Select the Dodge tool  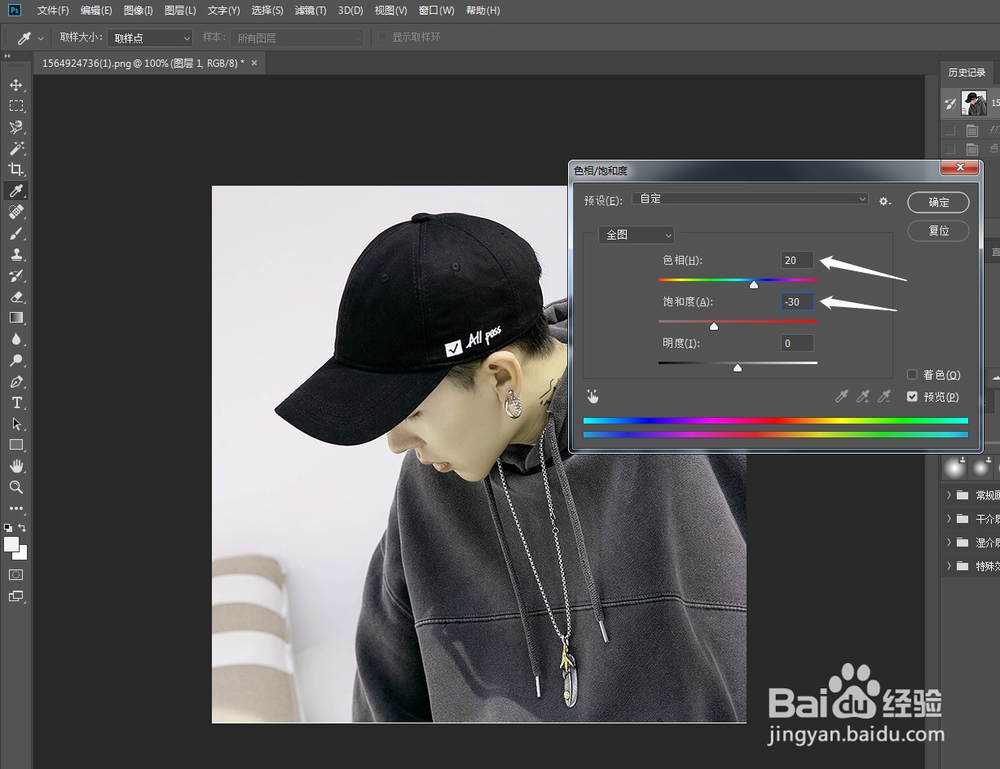16,360
